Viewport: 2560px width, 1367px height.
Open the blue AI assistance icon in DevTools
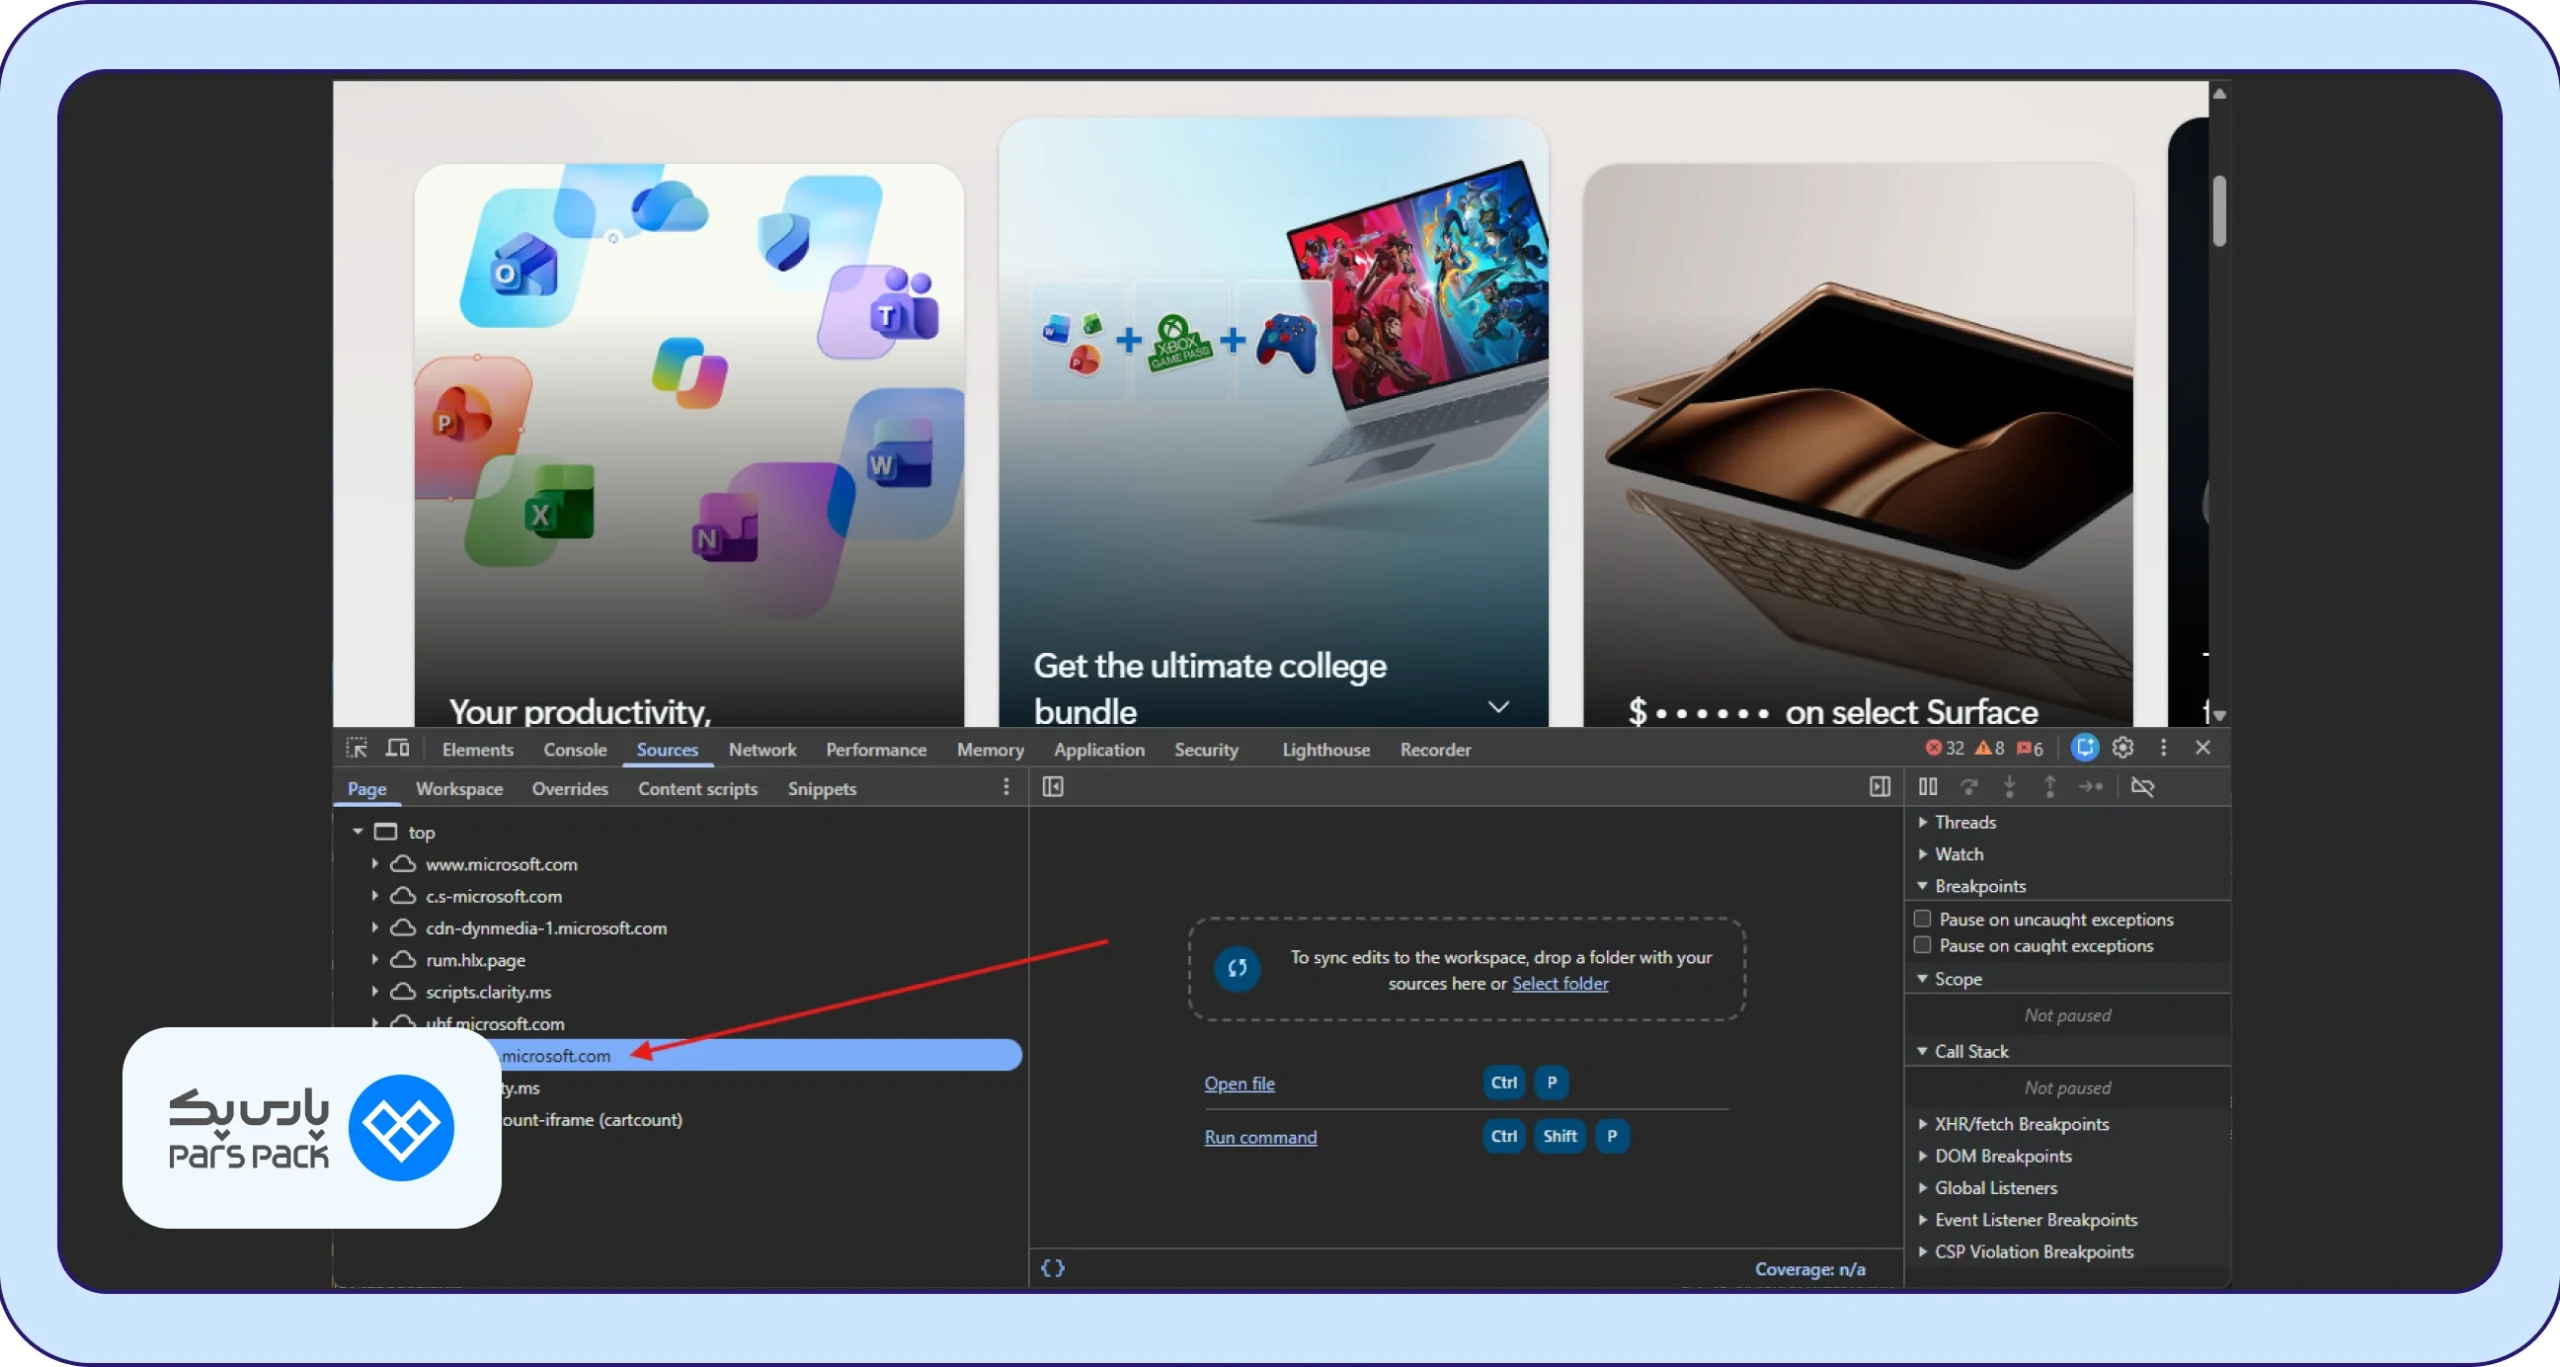pyautogui.click(x=2085, y=747)
